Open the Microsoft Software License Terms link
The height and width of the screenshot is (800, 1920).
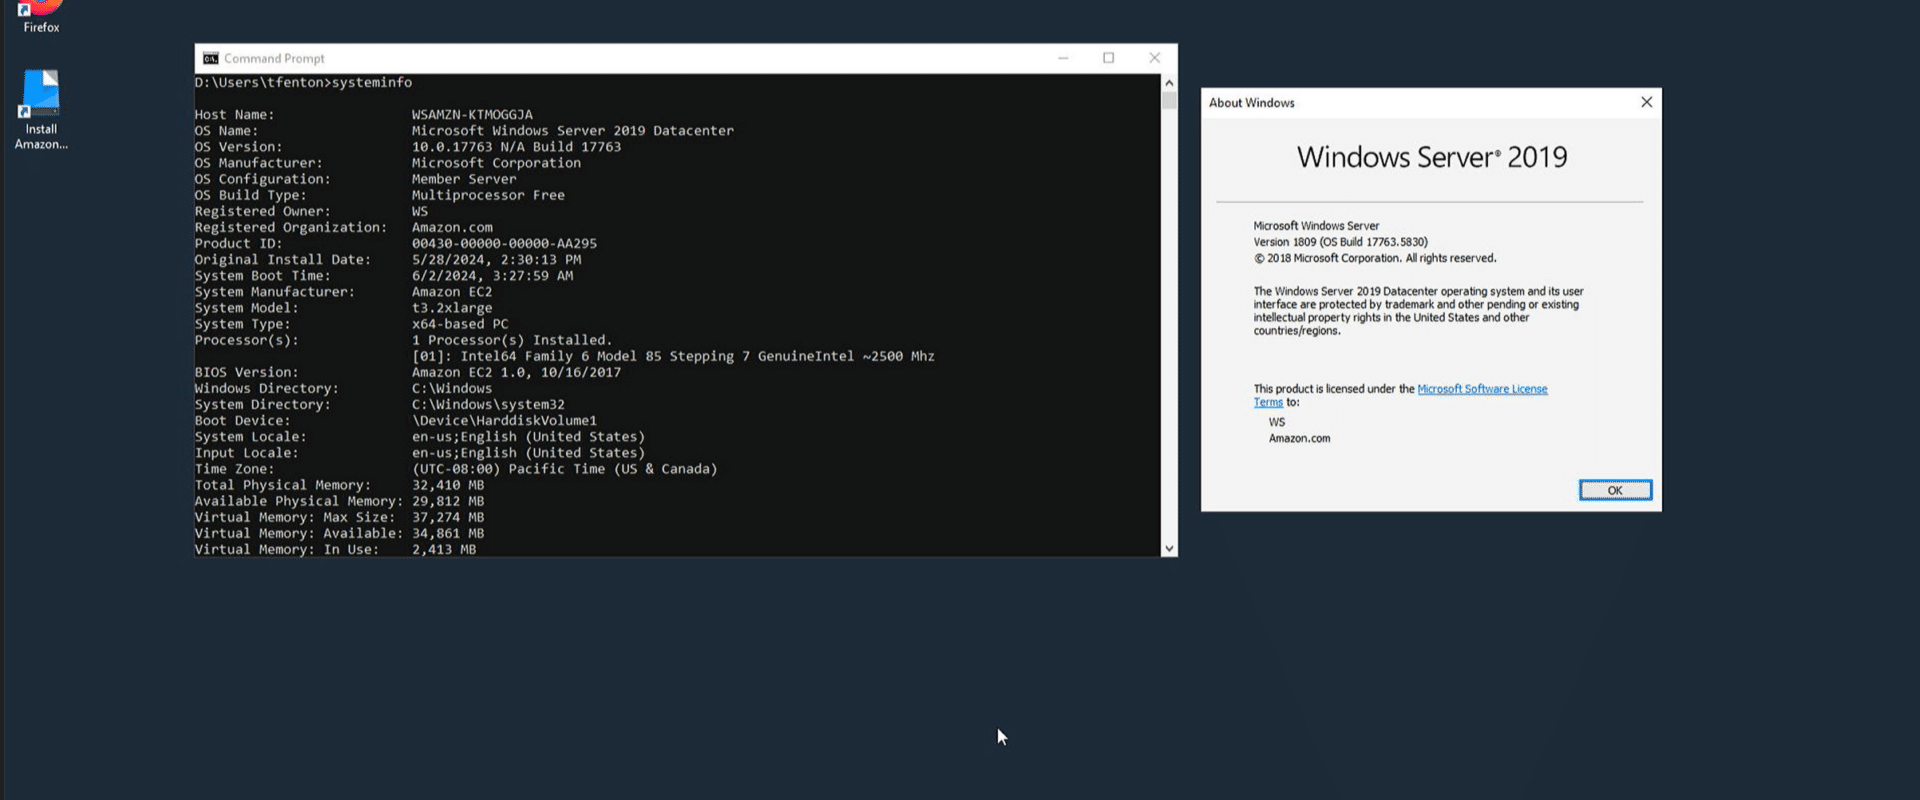click(1482, 389)
